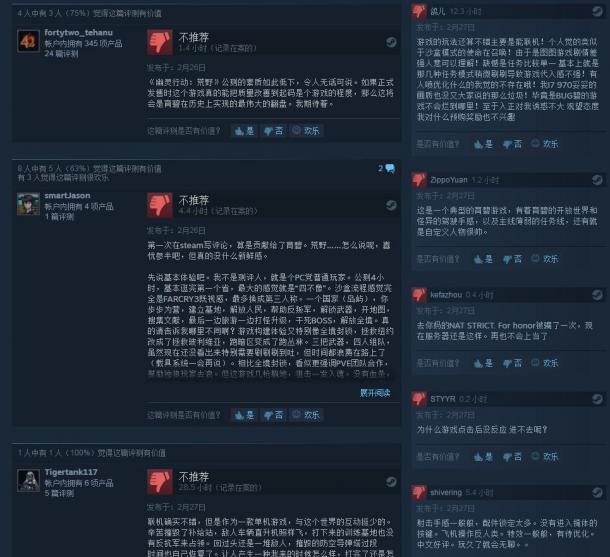Click the thumbs-down icon on Tigertank117's review
The image size is (610, 557).
pyautogui.click(x=160, y=482)
